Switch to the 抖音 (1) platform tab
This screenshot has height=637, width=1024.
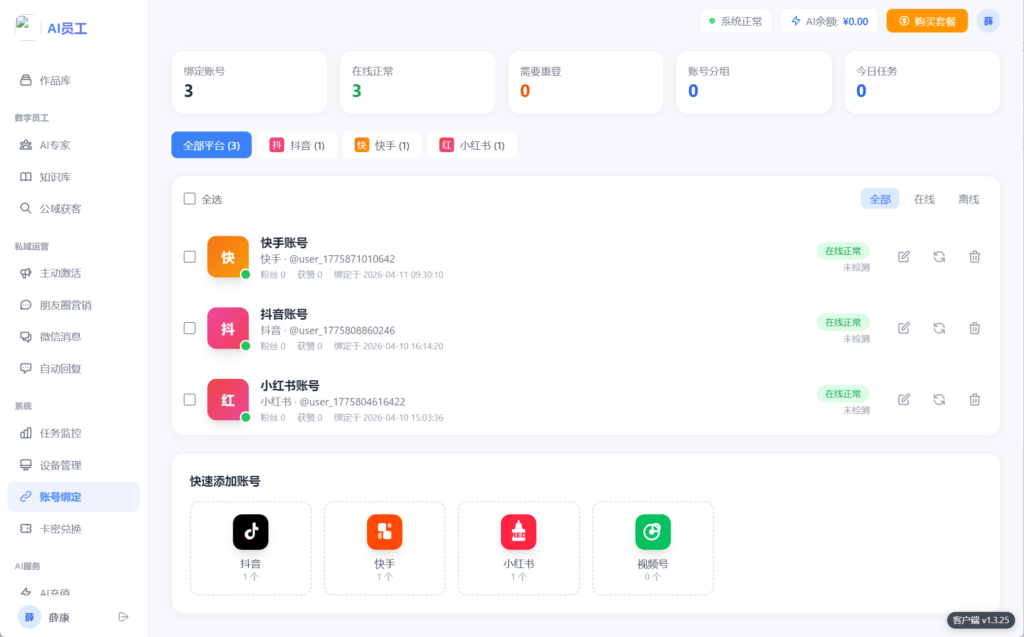[x=297, y=146]
